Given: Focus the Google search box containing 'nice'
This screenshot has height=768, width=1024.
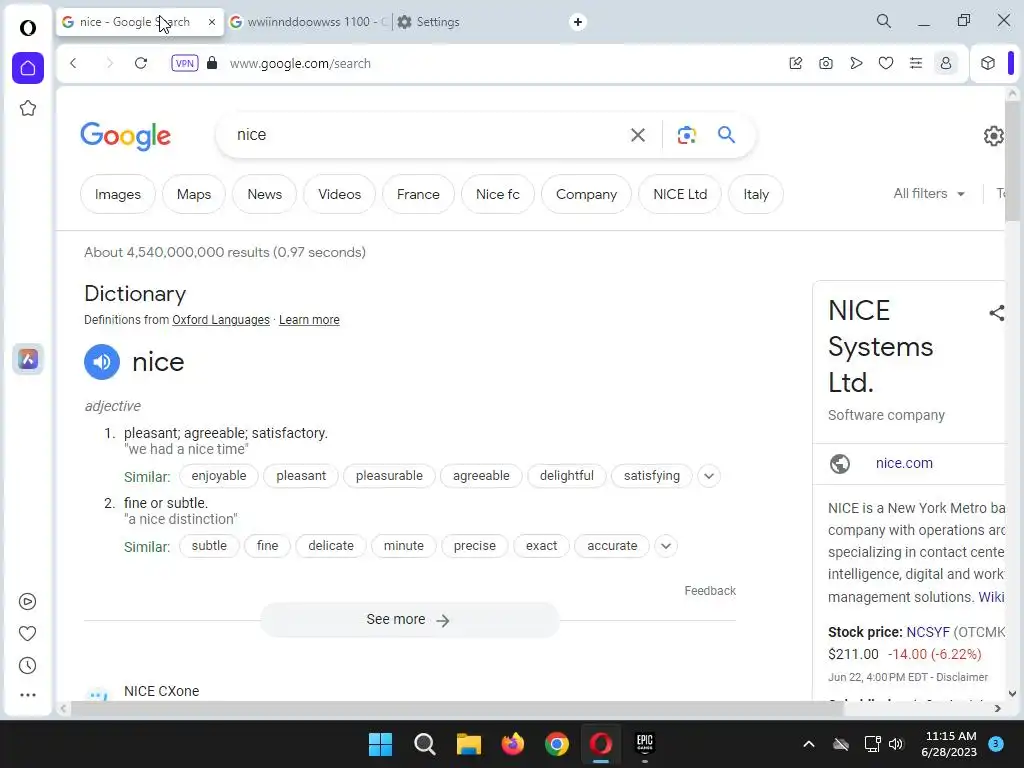Looking at the screenshot, I should click(424, 135).
